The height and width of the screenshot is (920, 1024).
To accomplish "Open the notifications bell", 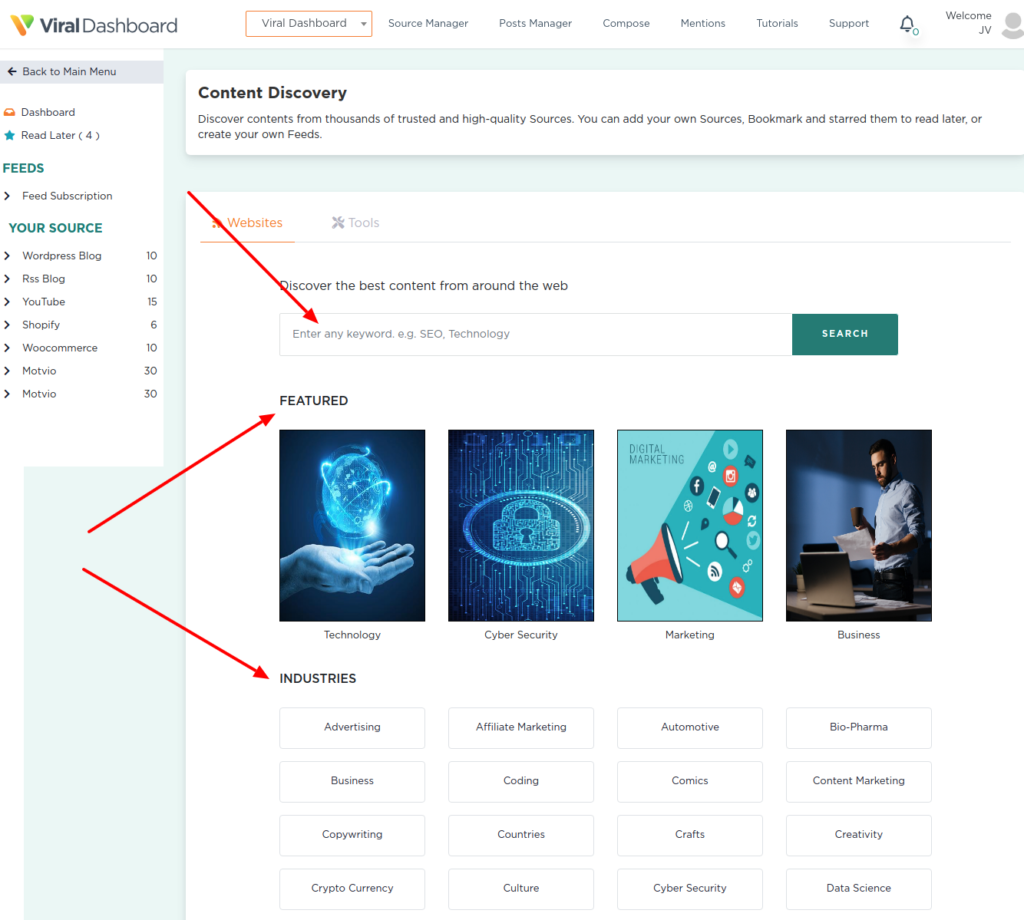I will (907, 24).
